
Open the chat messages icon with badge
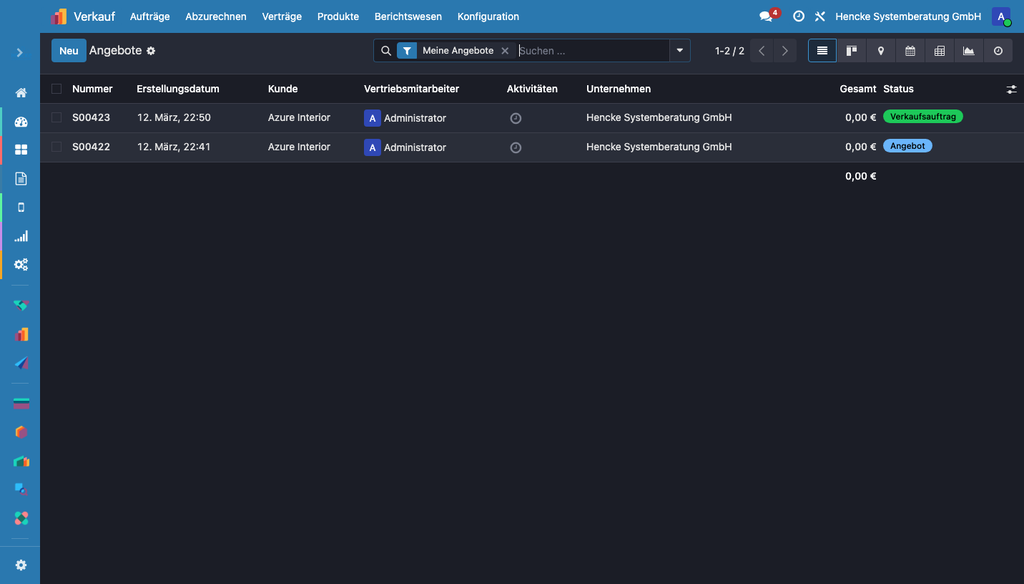(x=767, y=17)
